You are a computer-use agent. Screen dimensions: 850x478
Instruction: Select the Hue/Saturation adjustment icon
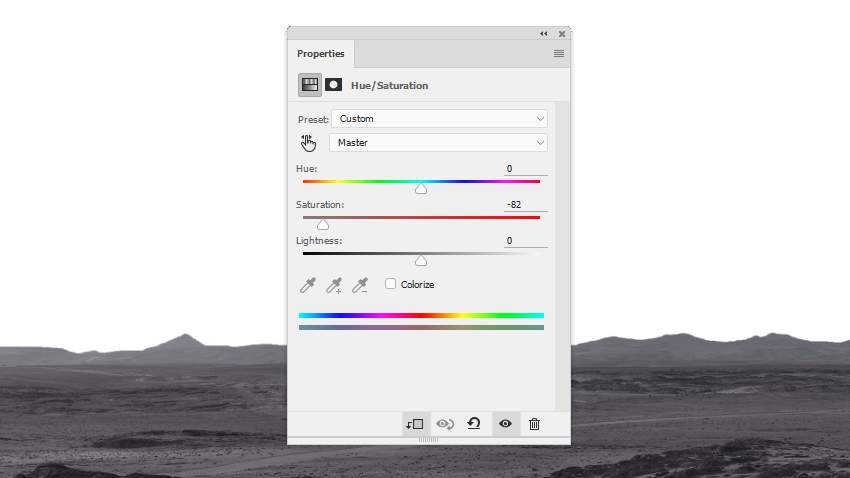310,85
